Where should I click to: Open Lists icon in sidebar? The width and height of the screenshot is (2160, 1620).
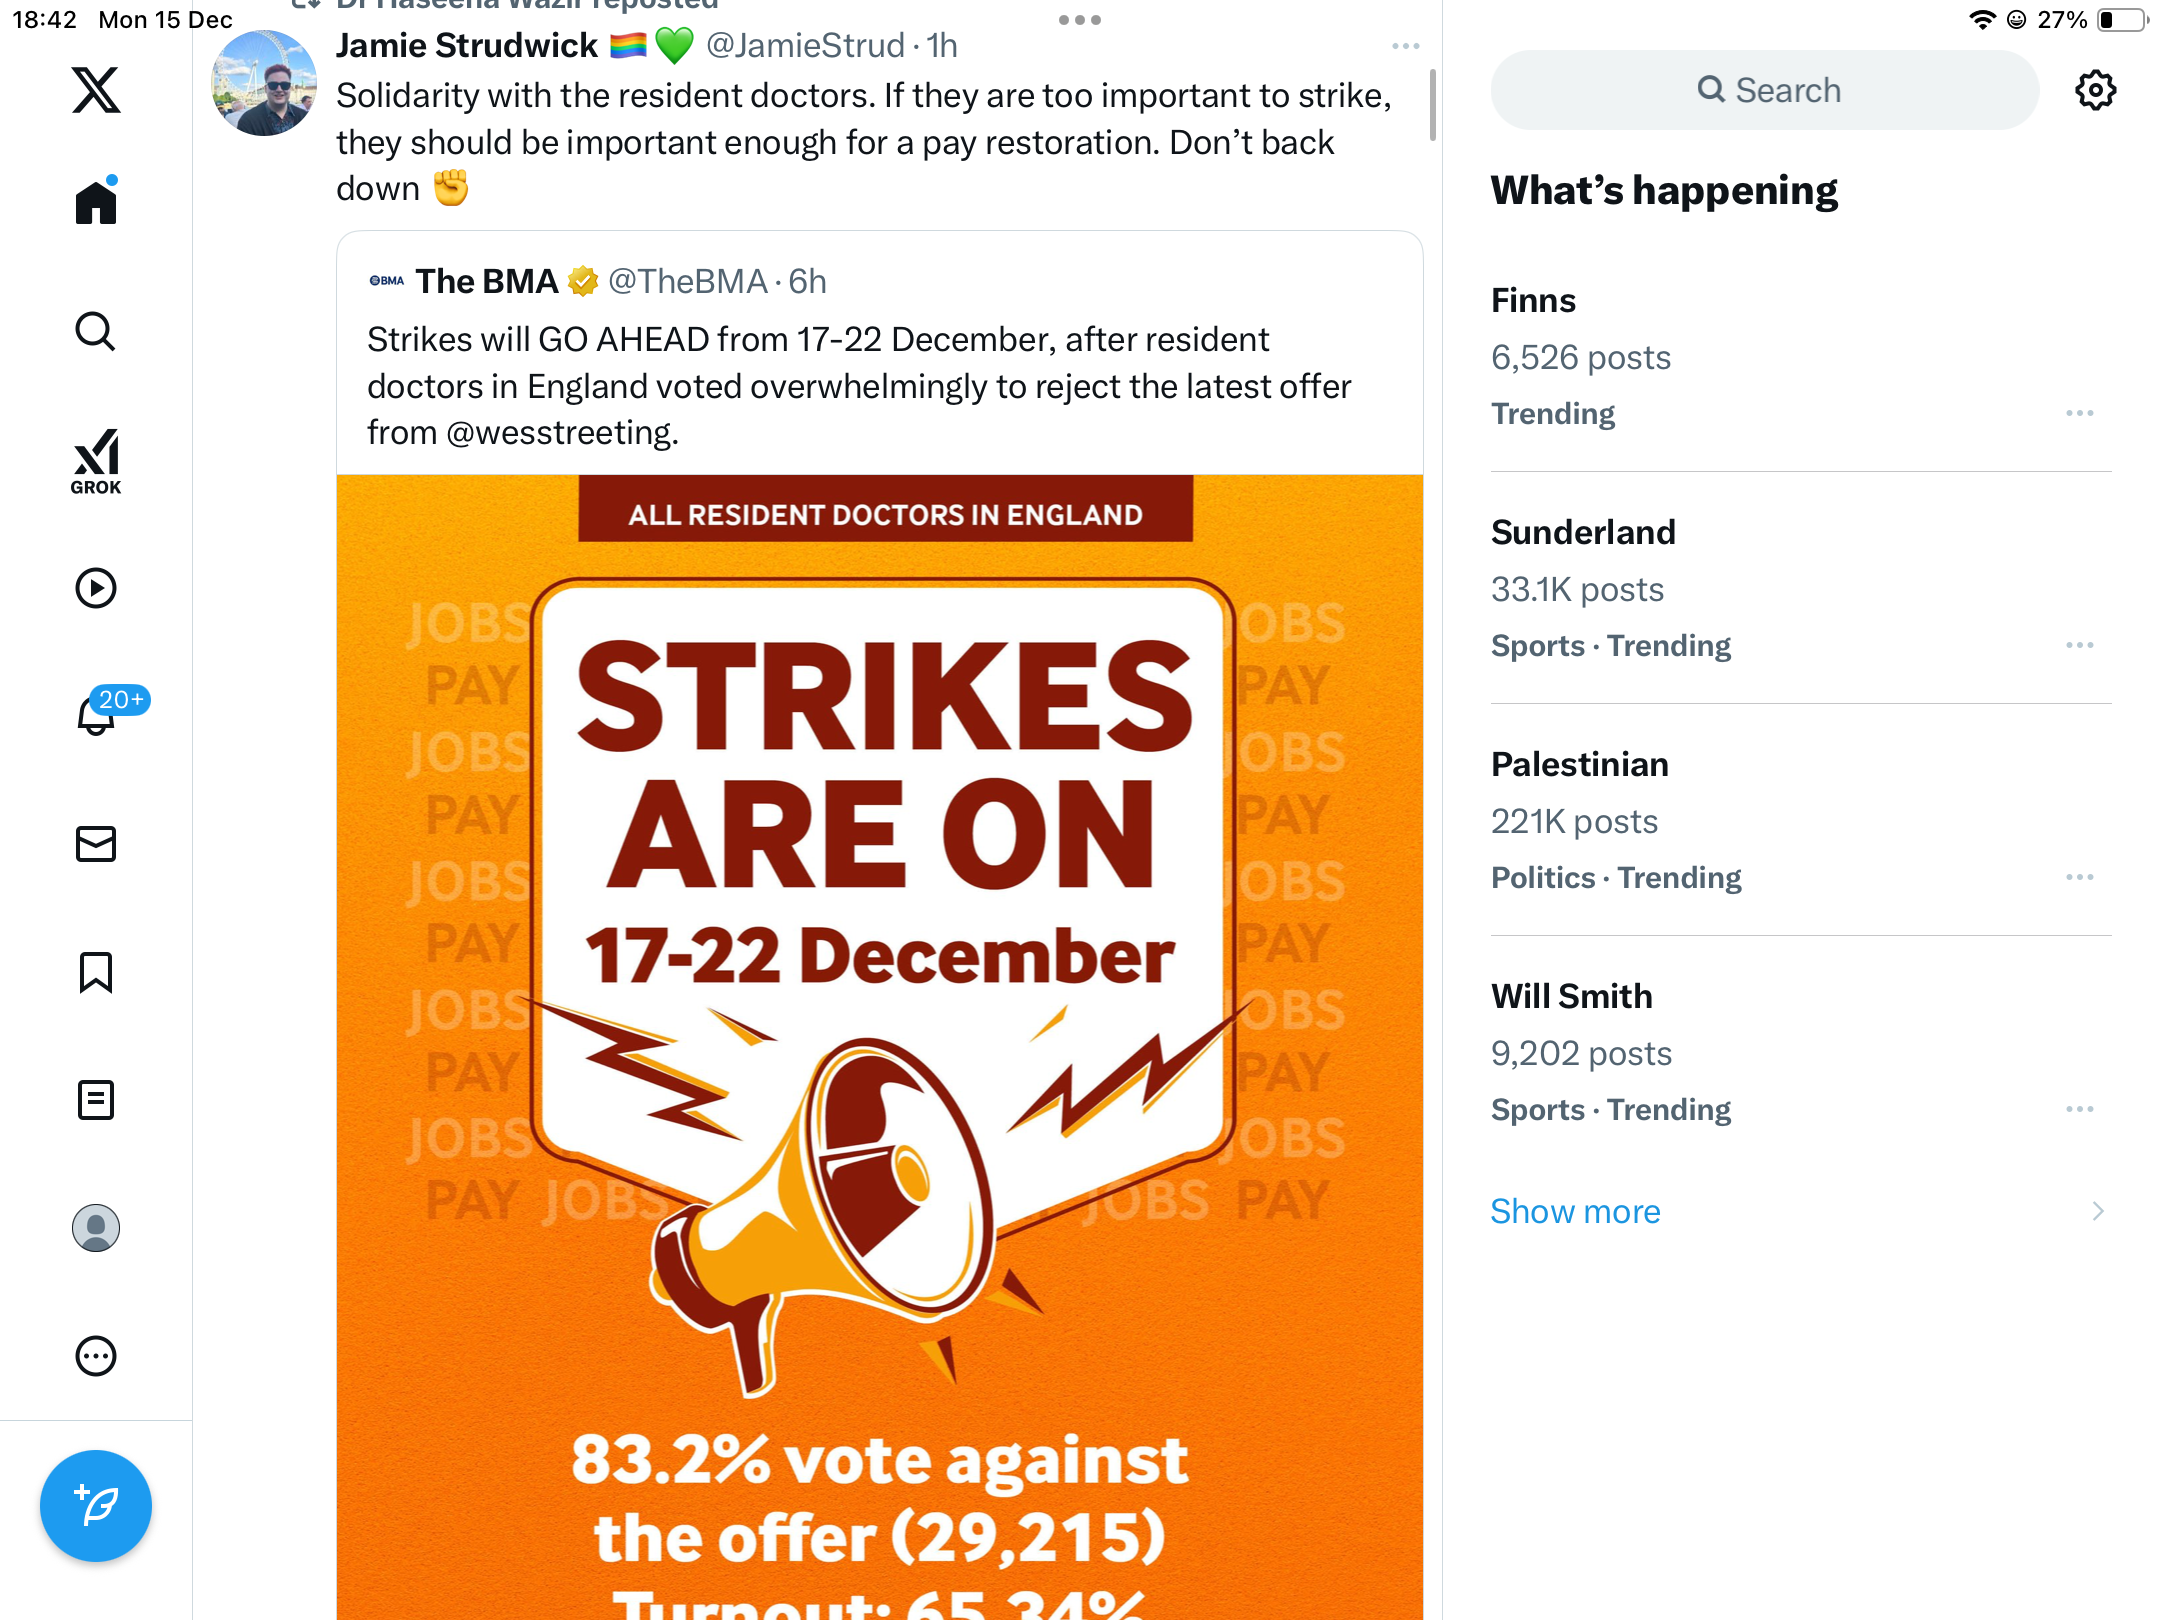(x=96, y=1100)
